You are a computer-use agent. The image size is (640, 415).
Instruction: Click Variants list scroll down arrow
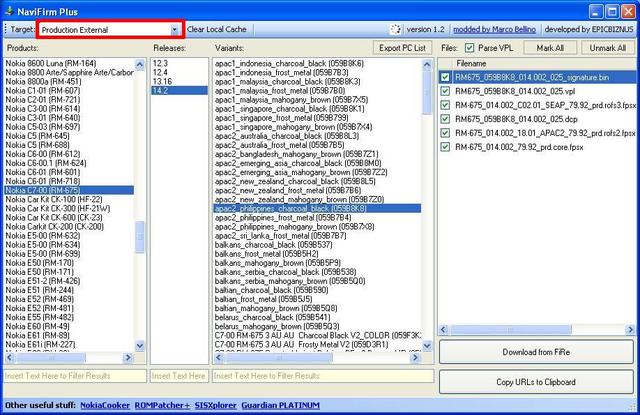point(427,346)
